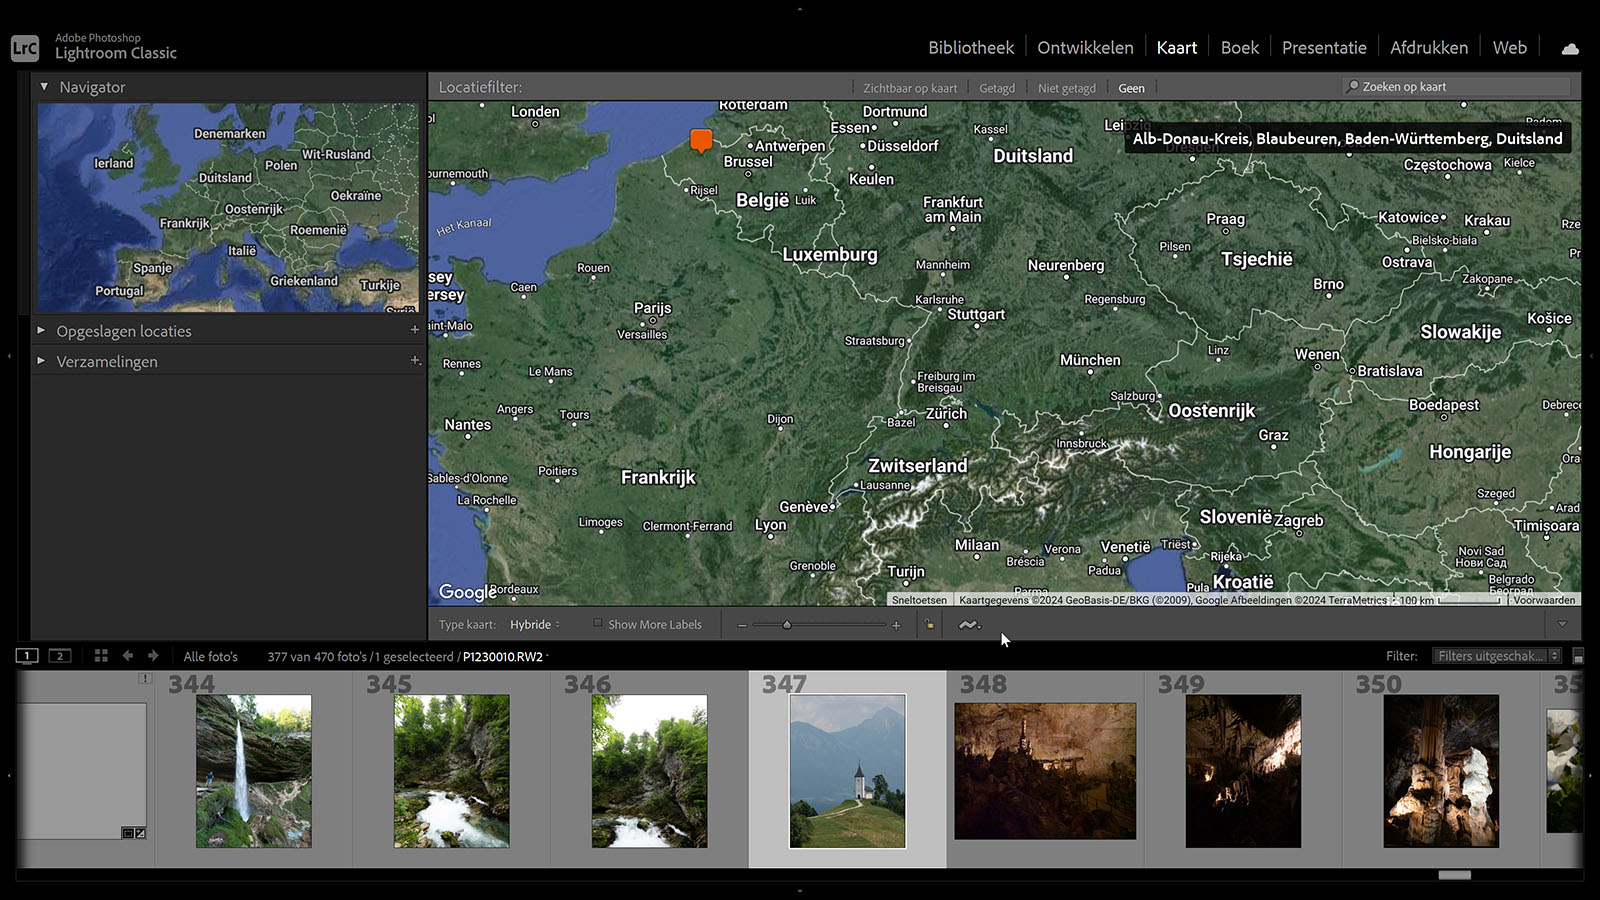
Task: Open the Filters uitgeschakeld dropdown
Action: pos(1497,656)
